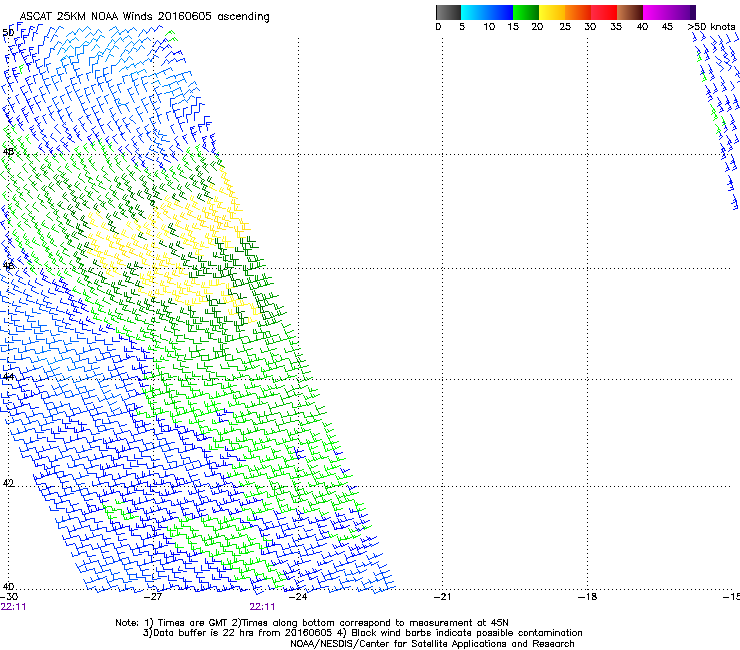Click the '20' label under the color bar
The height and width of the screenshot is (650, 740).
[537, 27]
